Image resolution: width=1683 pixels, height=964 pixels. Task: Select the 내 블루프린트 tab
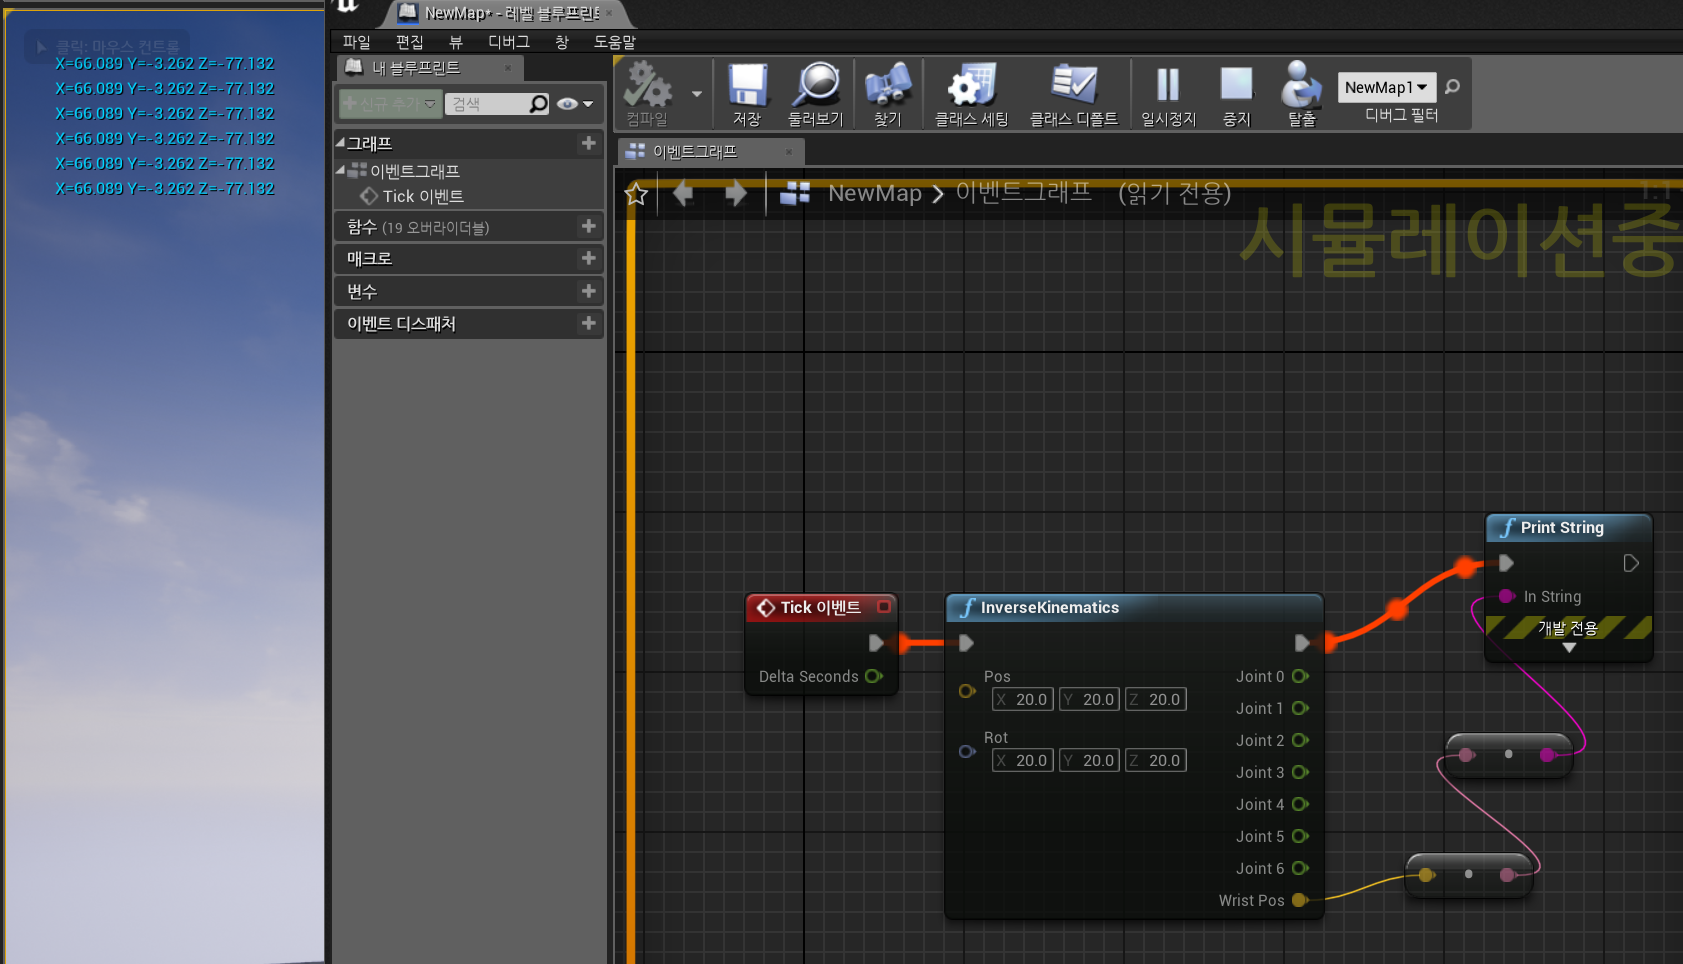coord(430,68)
